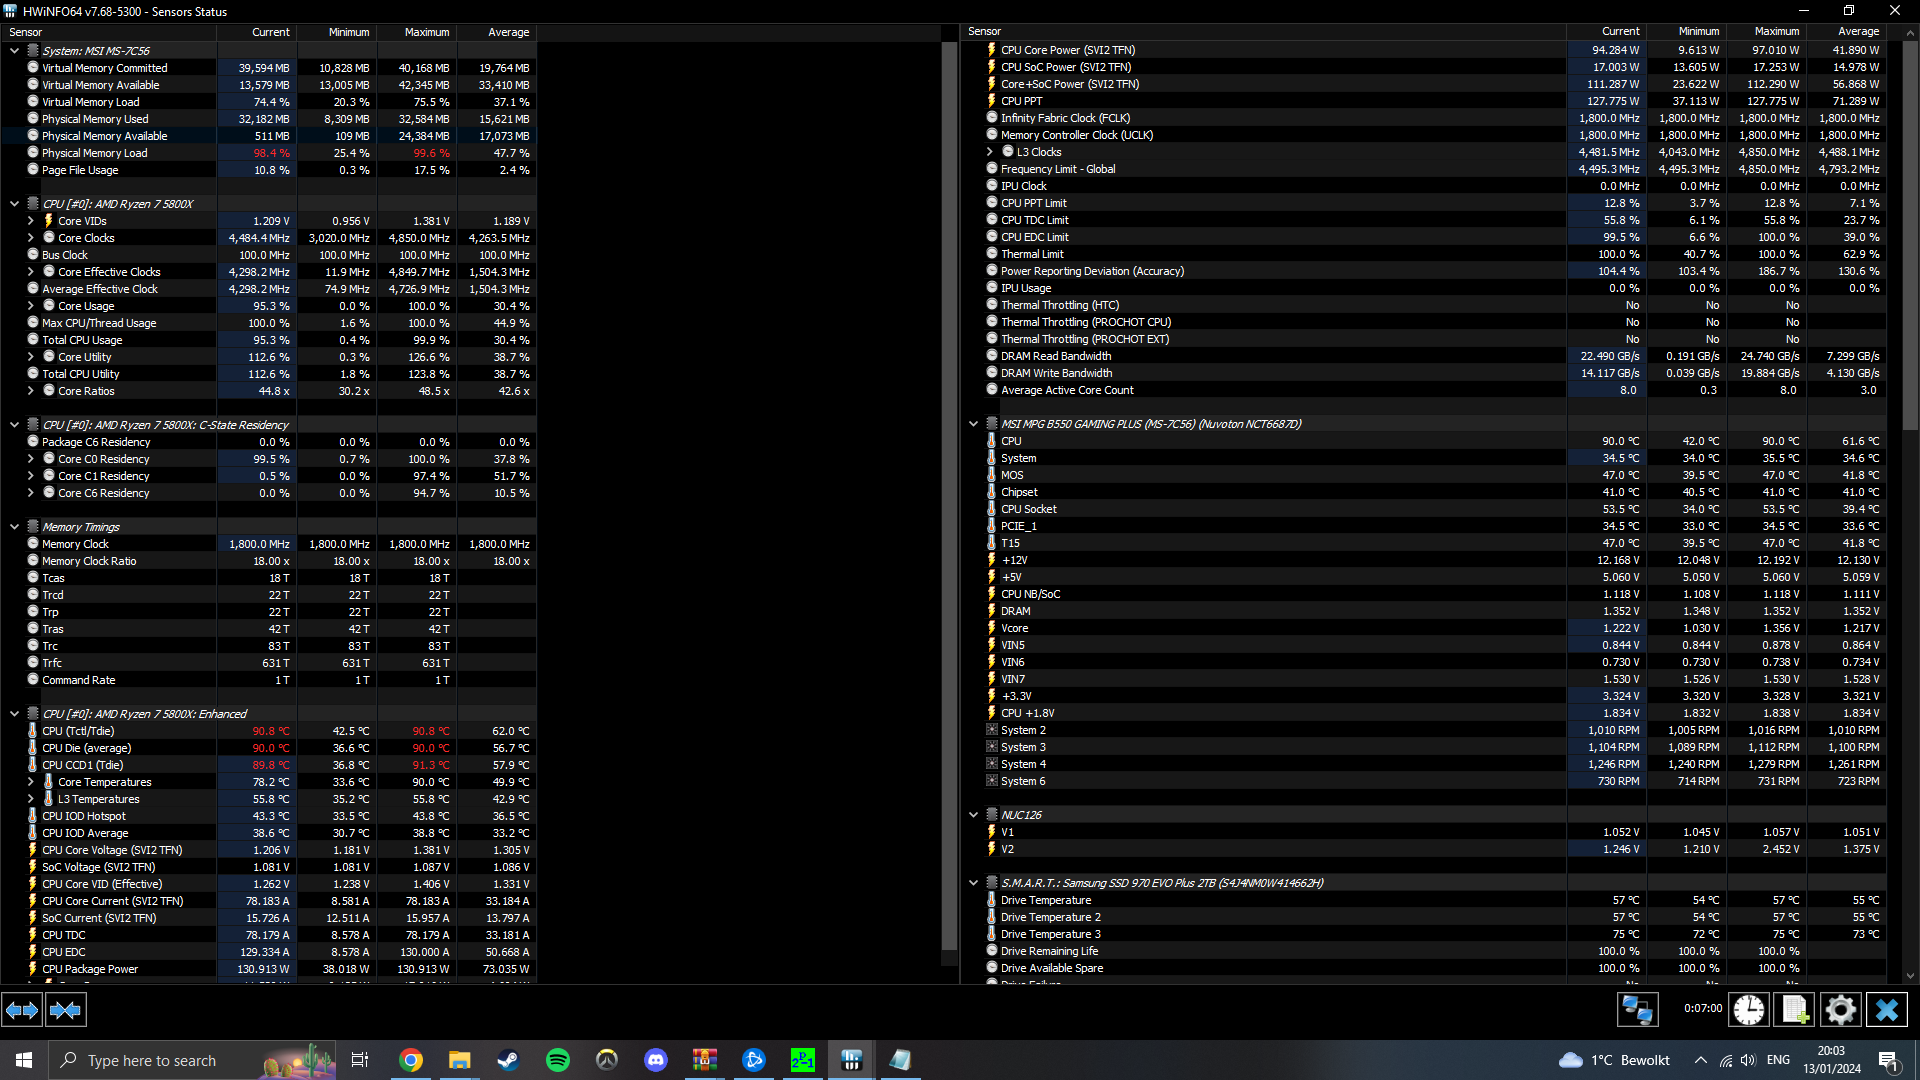Screen dimensions: 1920x1080
Task: Close sensors with the blue X button
Action: (x=1886, y=1010)
